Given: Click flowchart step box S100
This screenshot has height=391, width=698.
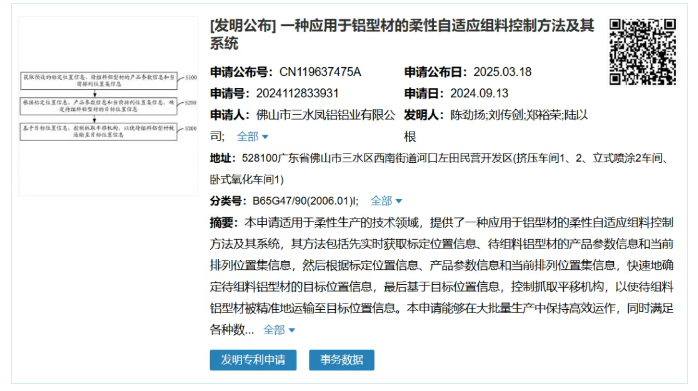Looking at the screenshot, I should pos(99,81).
